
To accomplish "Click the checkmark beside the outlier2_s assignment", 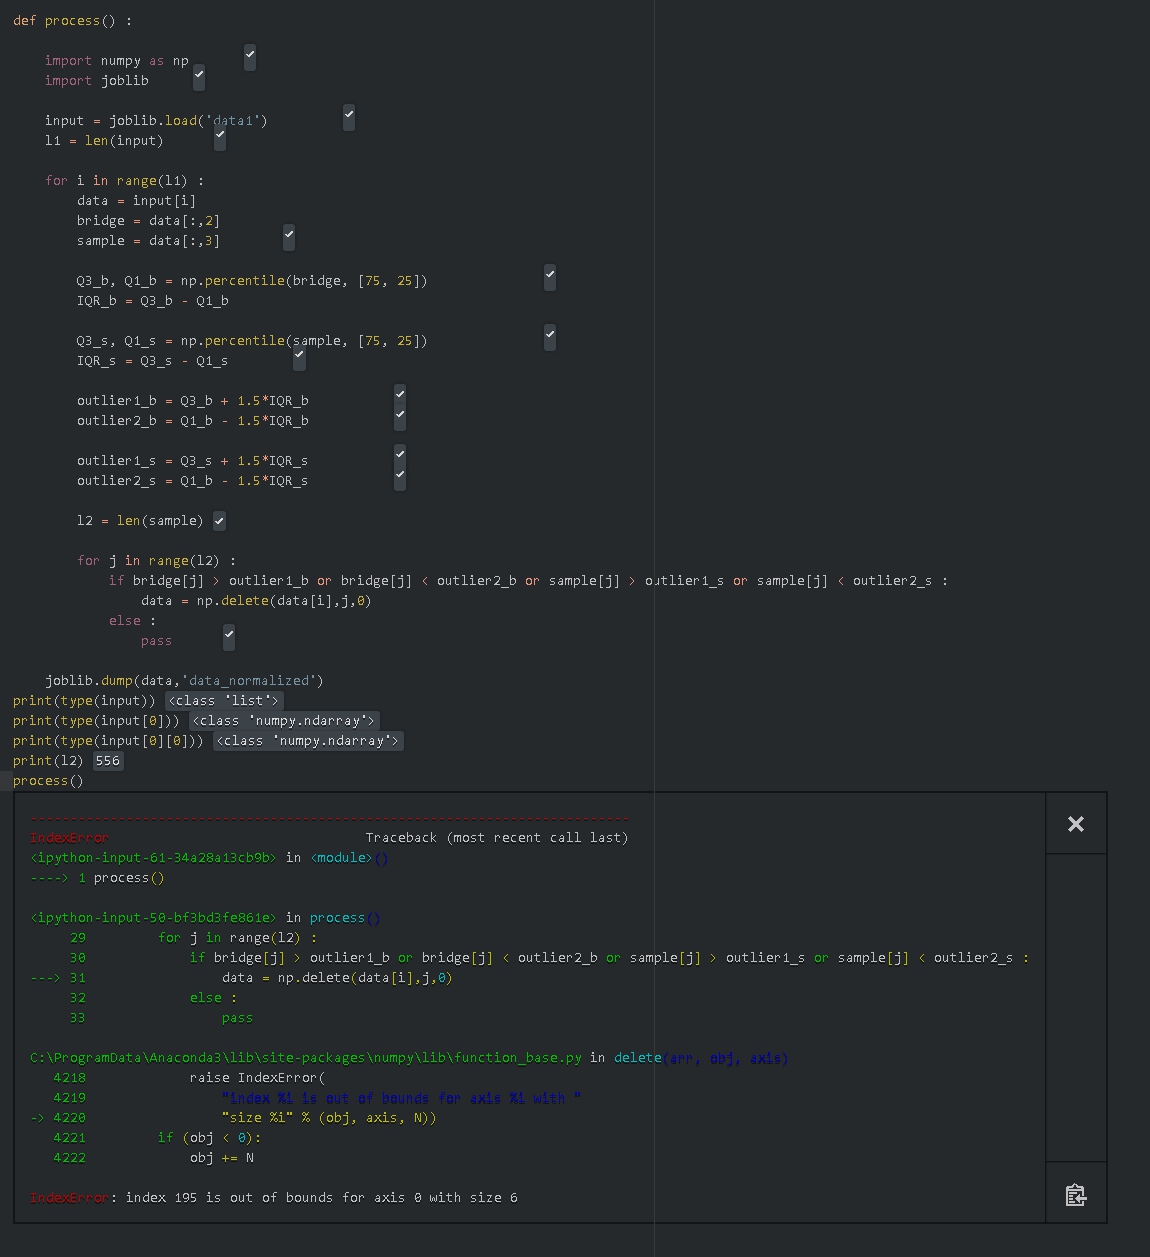I will tap(400, 477).
